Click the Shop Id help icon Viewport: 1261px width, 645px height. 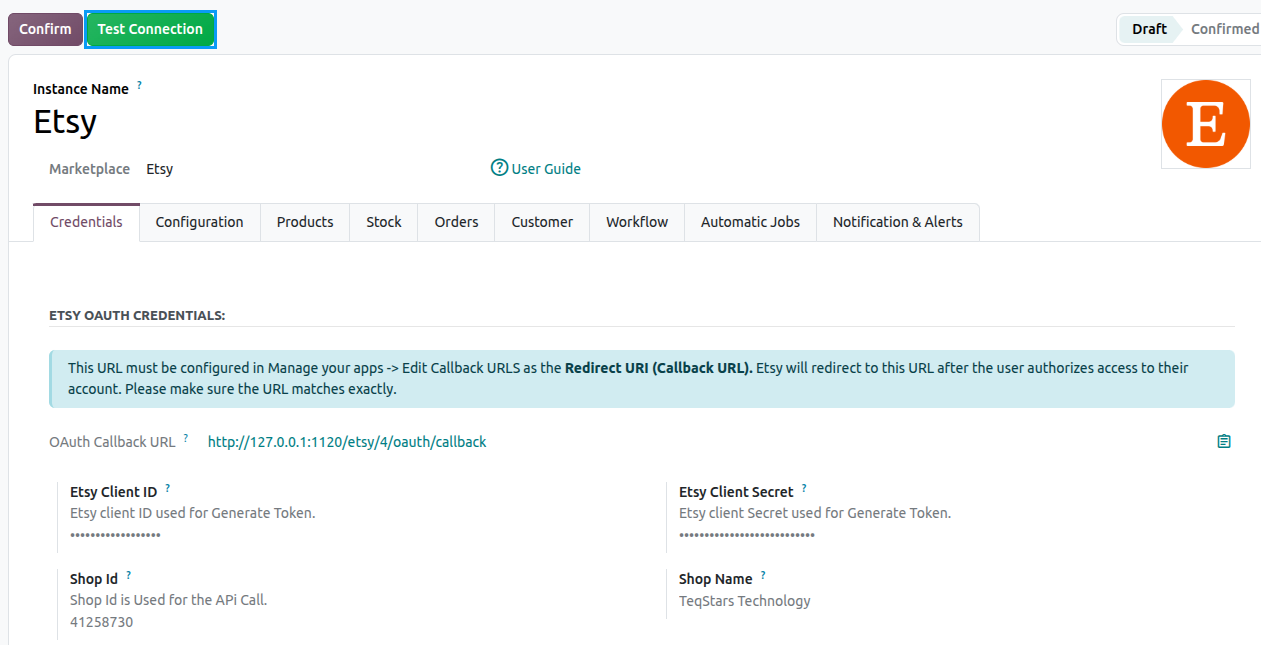coord(129,575)
